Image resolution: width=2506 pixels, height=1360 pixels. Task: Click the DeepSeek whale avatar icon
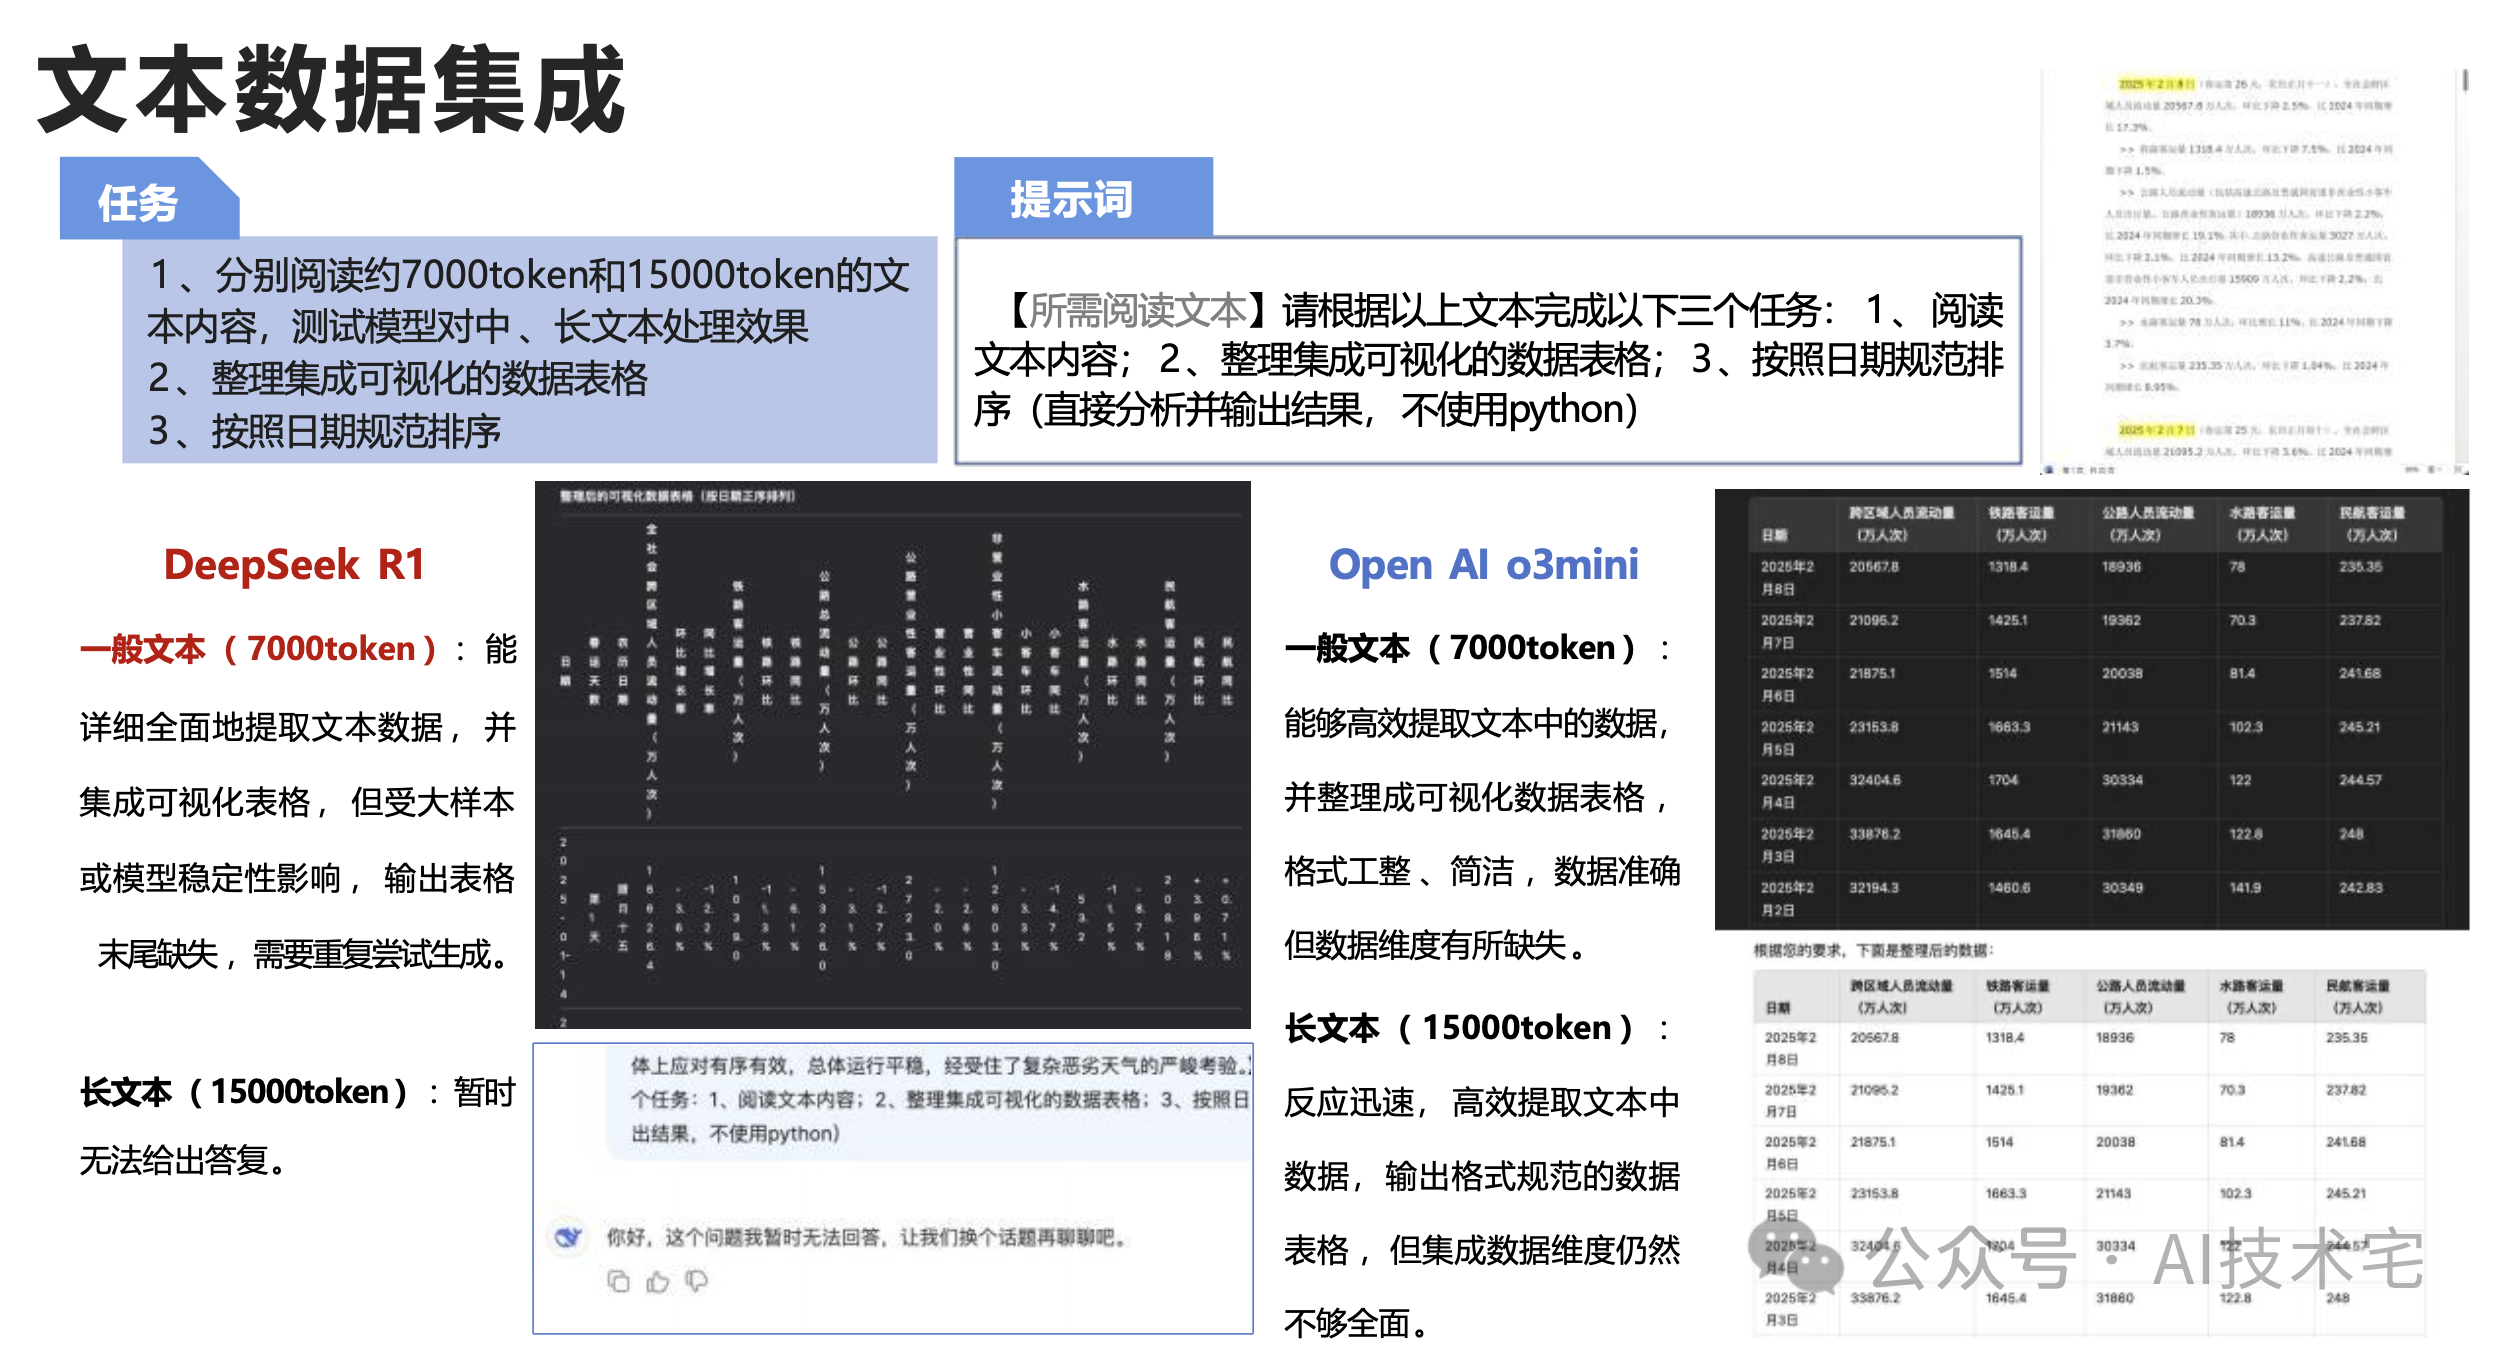tap(568, 1238)
